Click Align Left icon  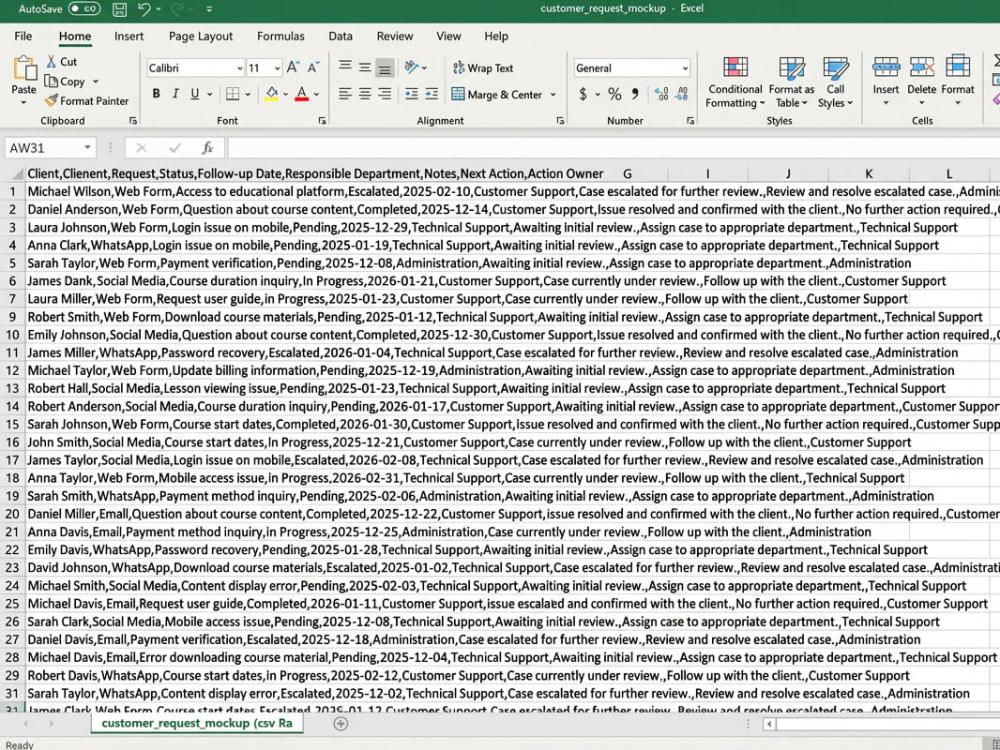345,94
